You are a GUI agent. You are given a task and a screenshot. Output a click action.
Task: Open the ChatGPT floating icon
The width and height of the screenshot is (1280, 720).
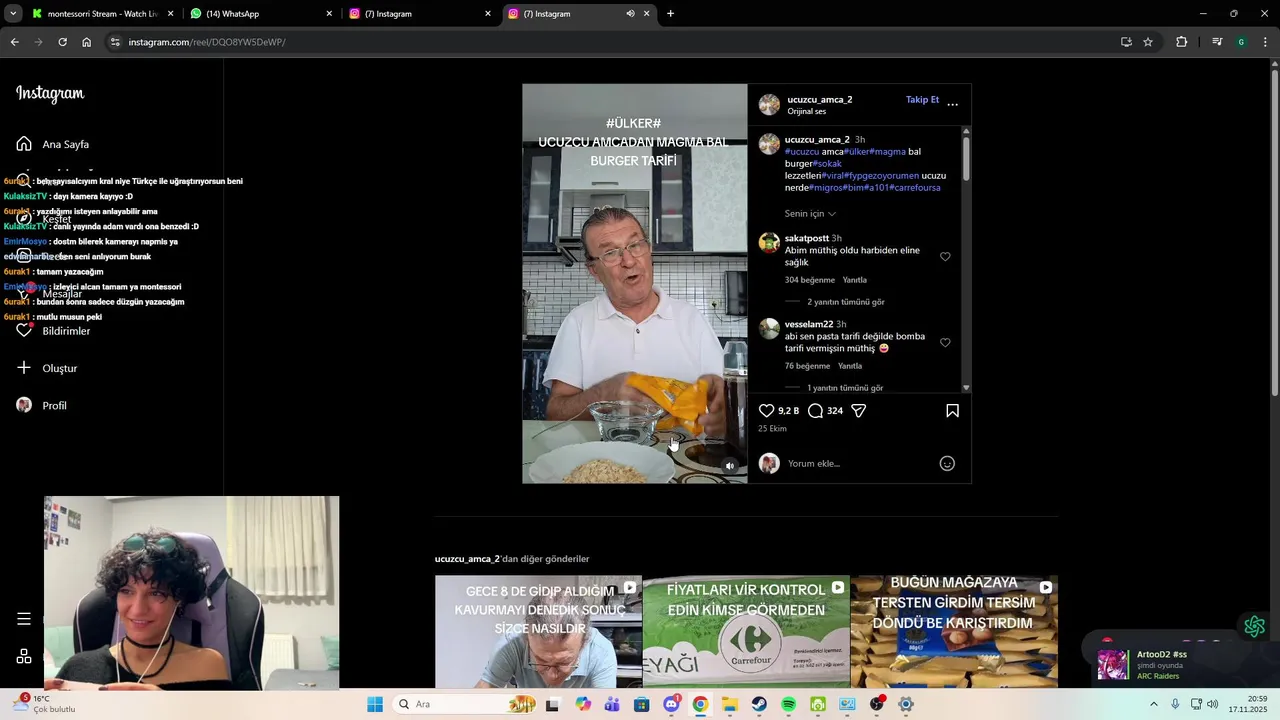1254,627
